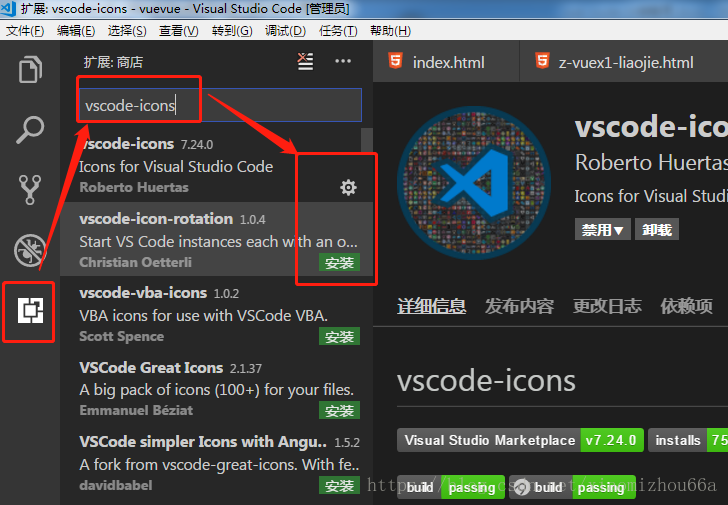Open the 调试(D) menu
This screenshot has width=728, height=505.
click(286, 31)
